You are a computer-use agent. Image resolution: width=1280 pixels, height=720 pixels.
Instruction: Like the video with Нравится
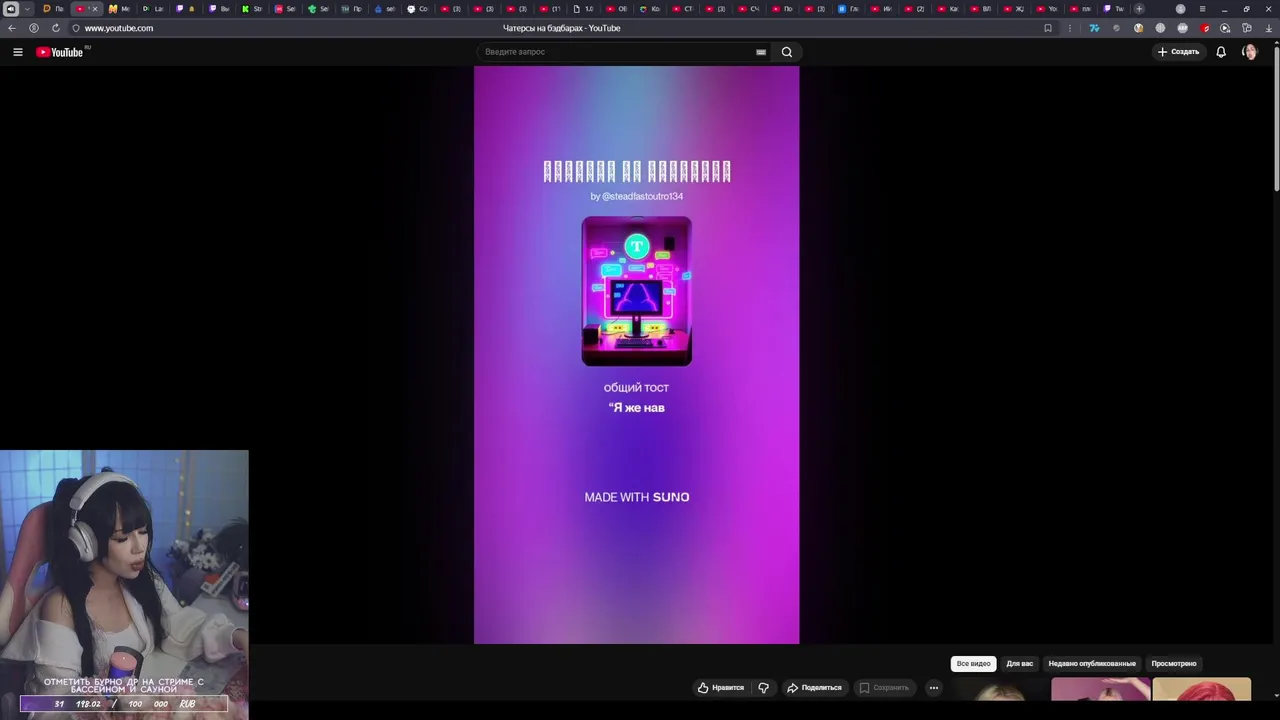click(x=721, y=688)
